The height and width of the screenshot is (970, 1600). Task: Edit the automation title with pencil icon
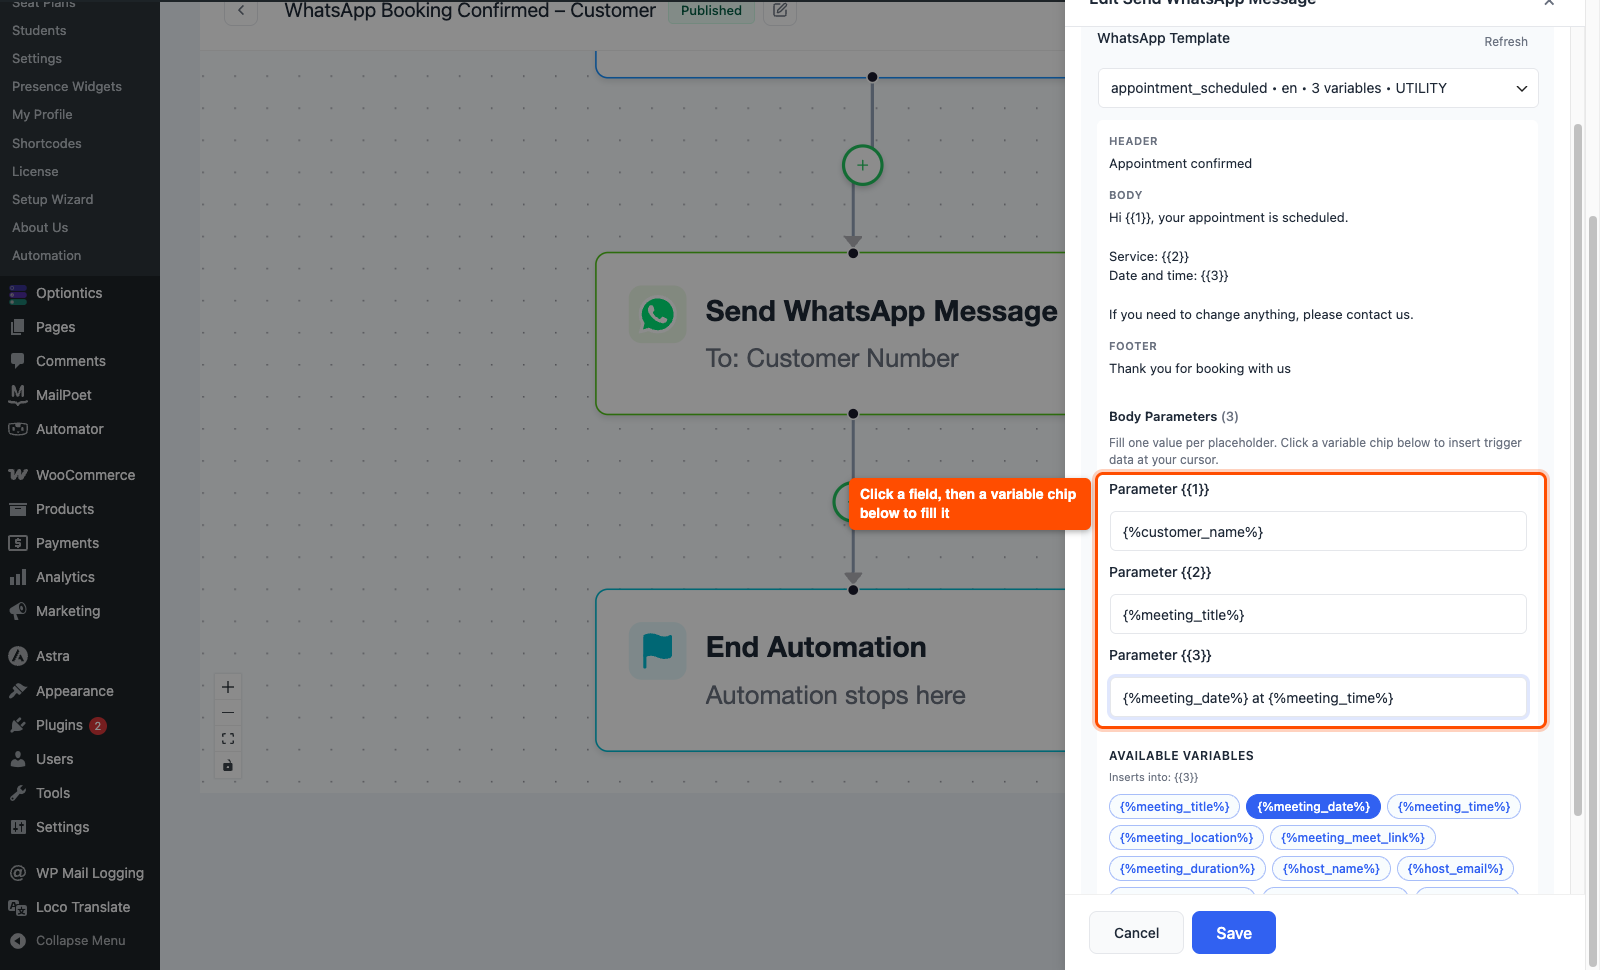tap(780, 11)
